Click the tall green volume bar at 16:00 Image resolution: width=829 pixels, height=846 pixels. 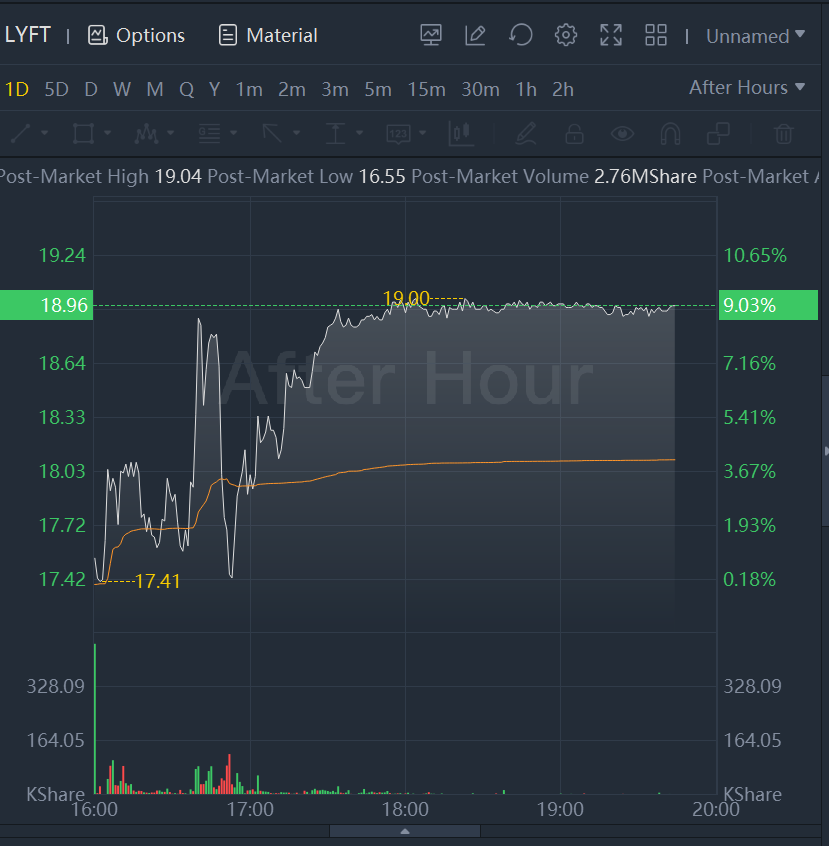tap(95, 719)
